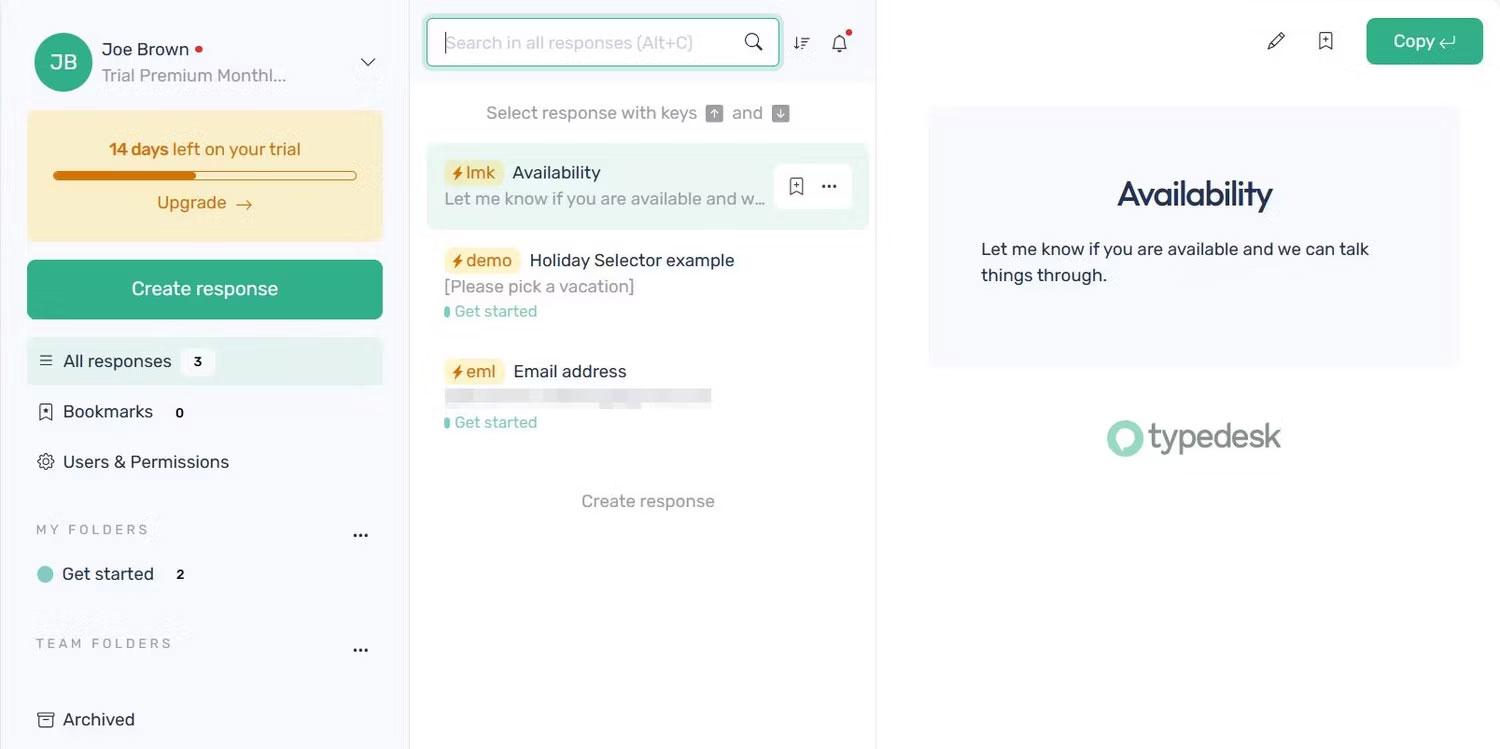Click the Create response button
Screen dimensions: 1500x749
point(204,289)
